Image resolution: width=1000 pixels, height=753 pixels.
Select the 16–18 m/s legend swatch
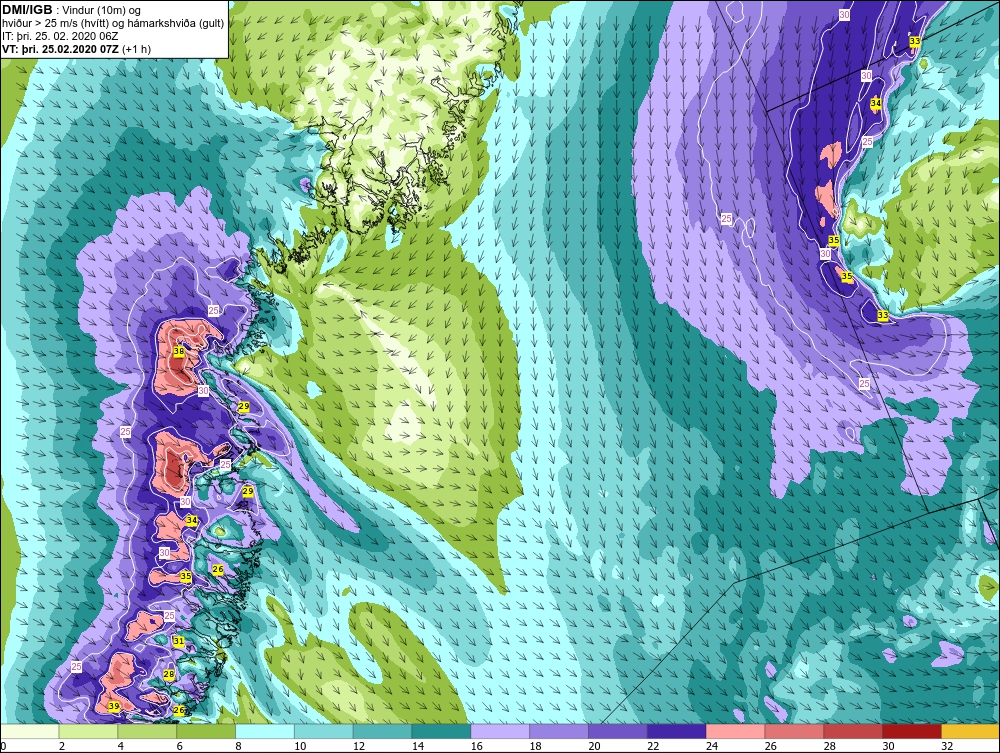click(500, 731)
